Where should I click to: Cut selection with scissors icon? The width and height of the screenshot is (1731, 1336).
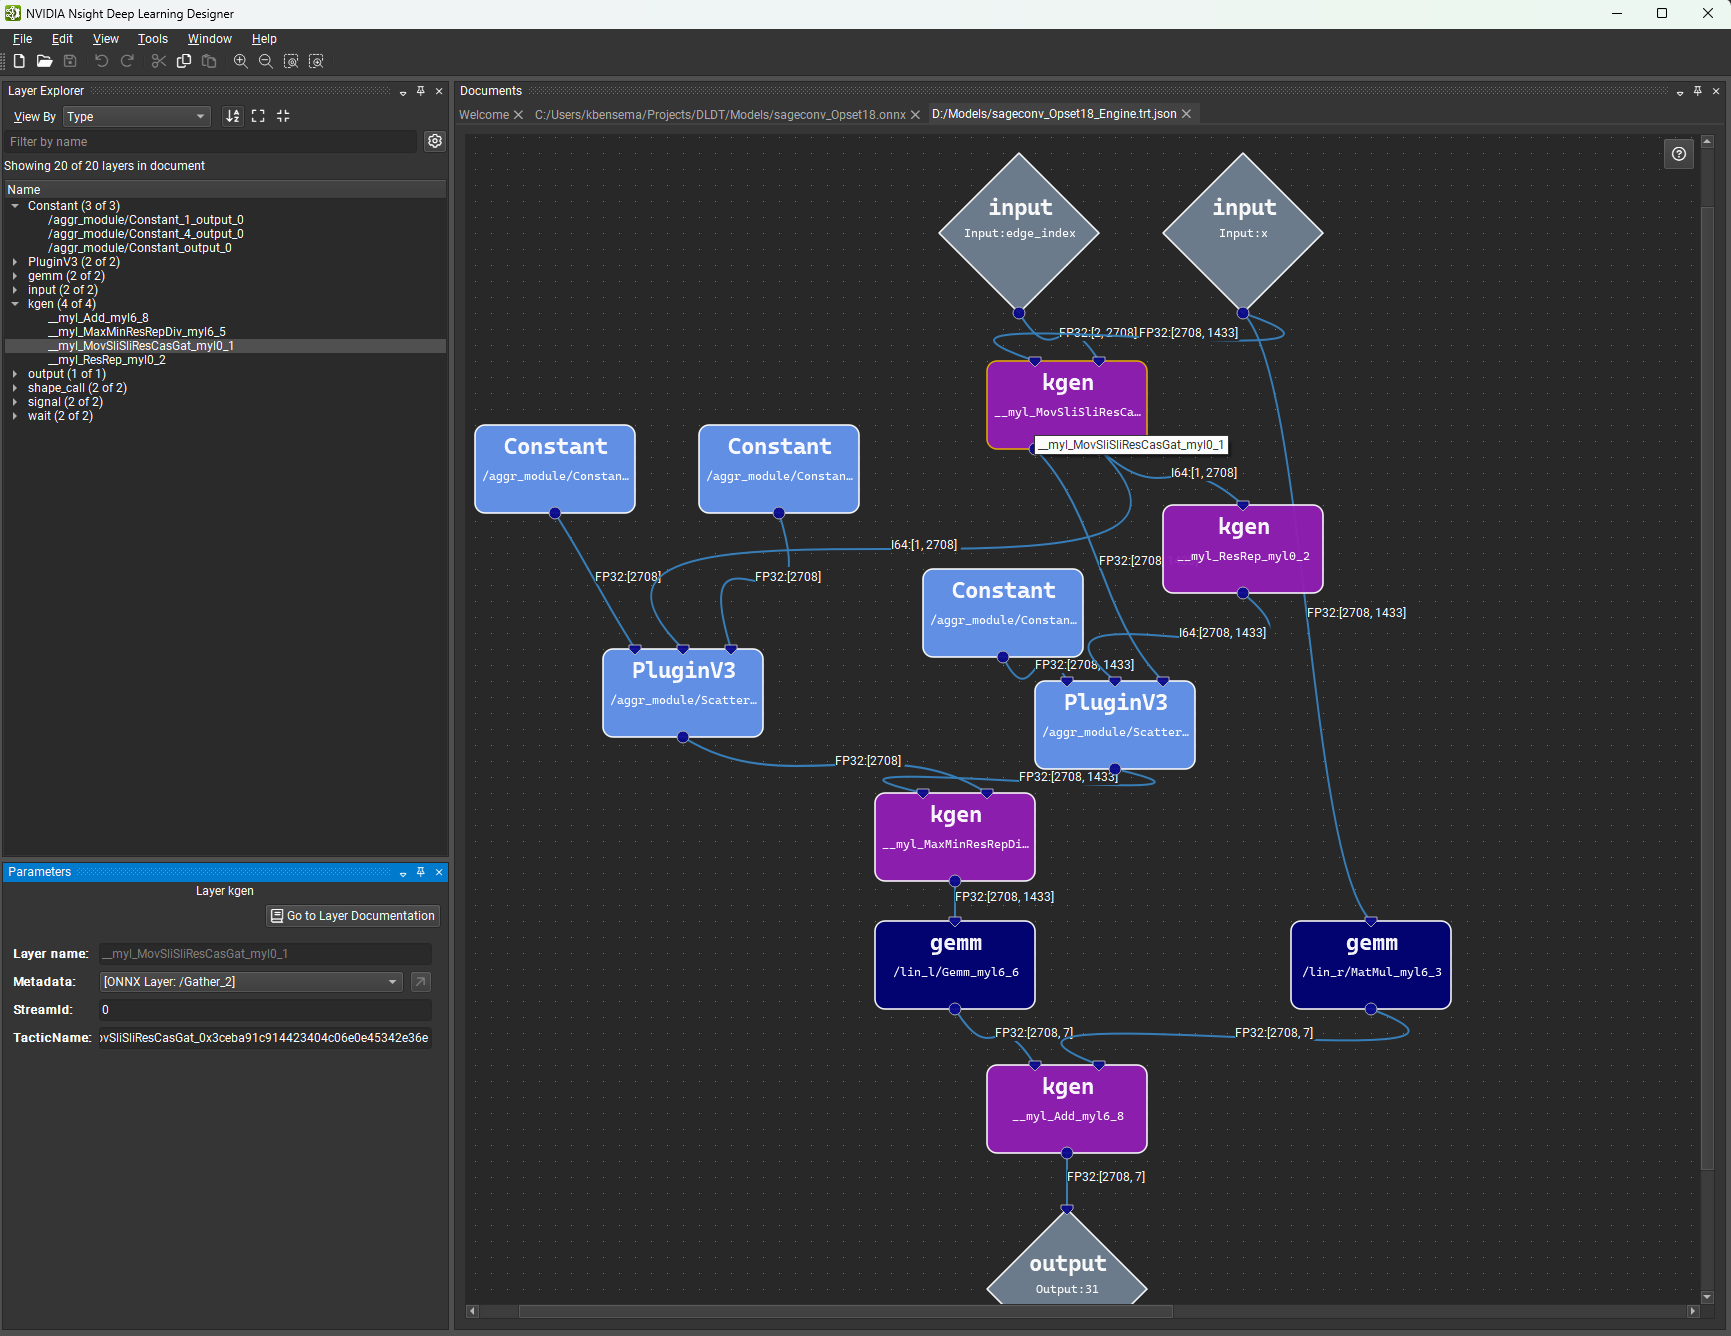(x=158, y=61)
